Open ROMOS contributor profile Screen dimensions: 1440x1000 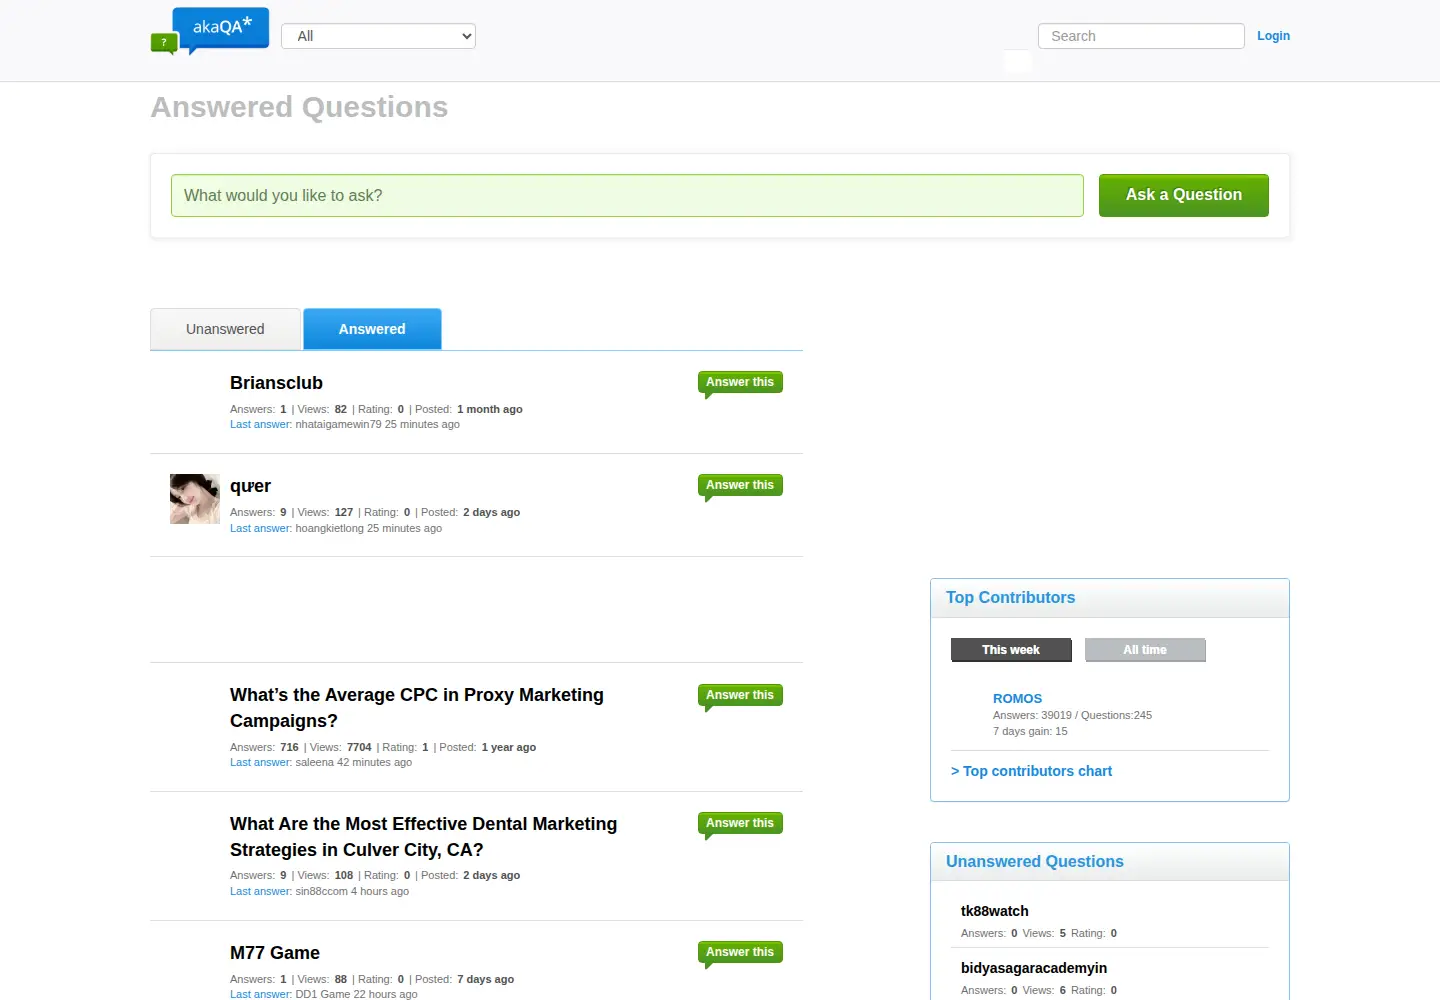(1017, 698)
